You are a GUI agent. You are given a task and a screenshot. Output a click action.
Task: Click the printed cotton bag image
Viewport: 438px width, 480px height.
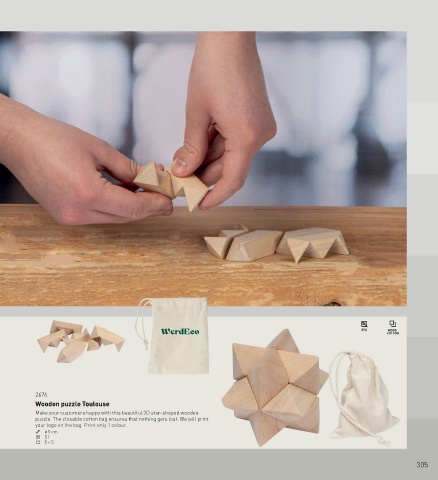point(173,336)
